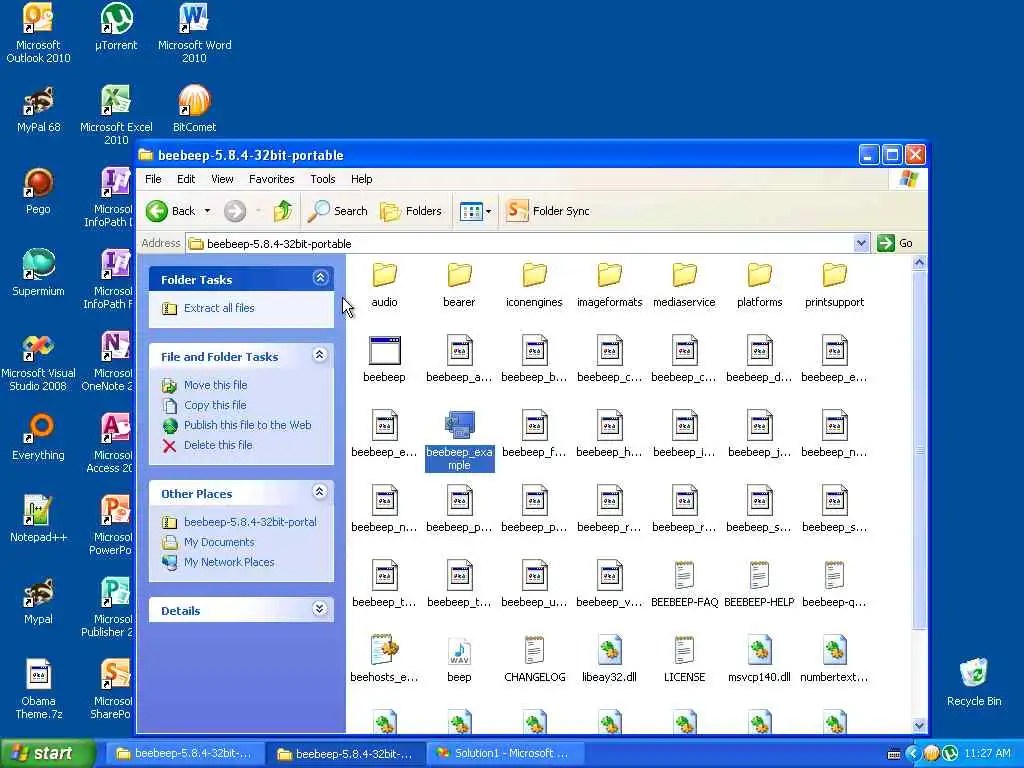Image resolution: width=1024 pixels, height=768 pixels.
Task: Click Delete this file link
Action: coord(218,445)
